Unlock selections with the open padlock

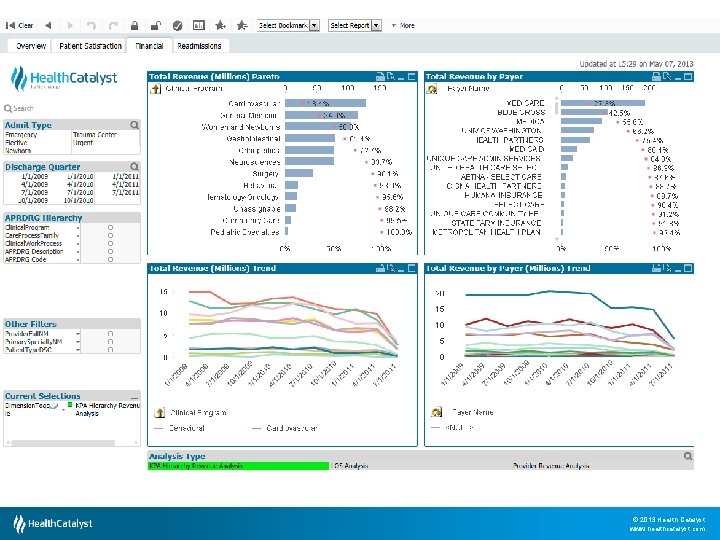point(156,25)
